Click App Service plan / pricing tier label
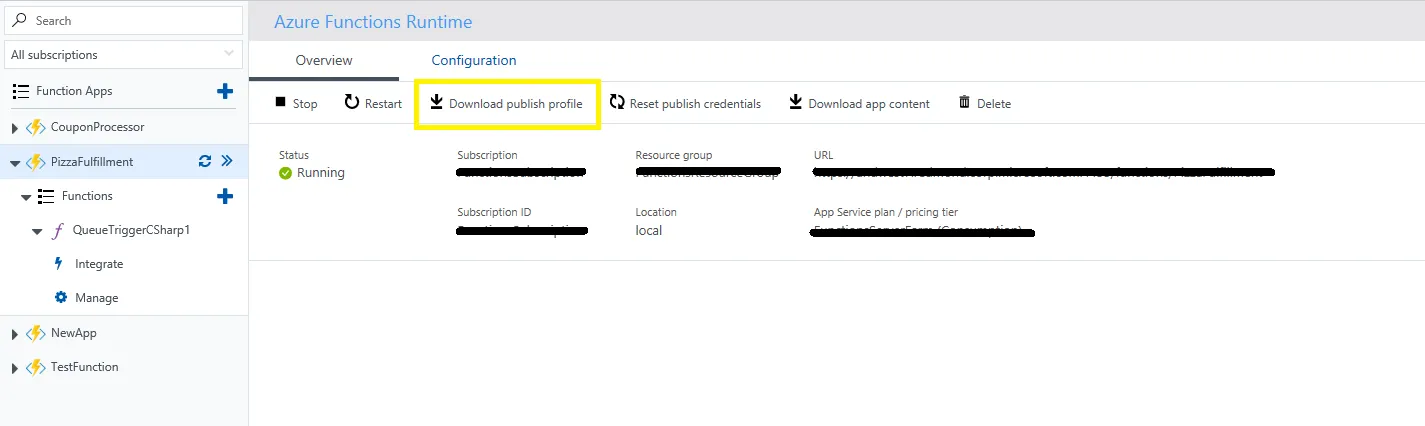Screen dimensions: 1425x426 click(886, 212)
